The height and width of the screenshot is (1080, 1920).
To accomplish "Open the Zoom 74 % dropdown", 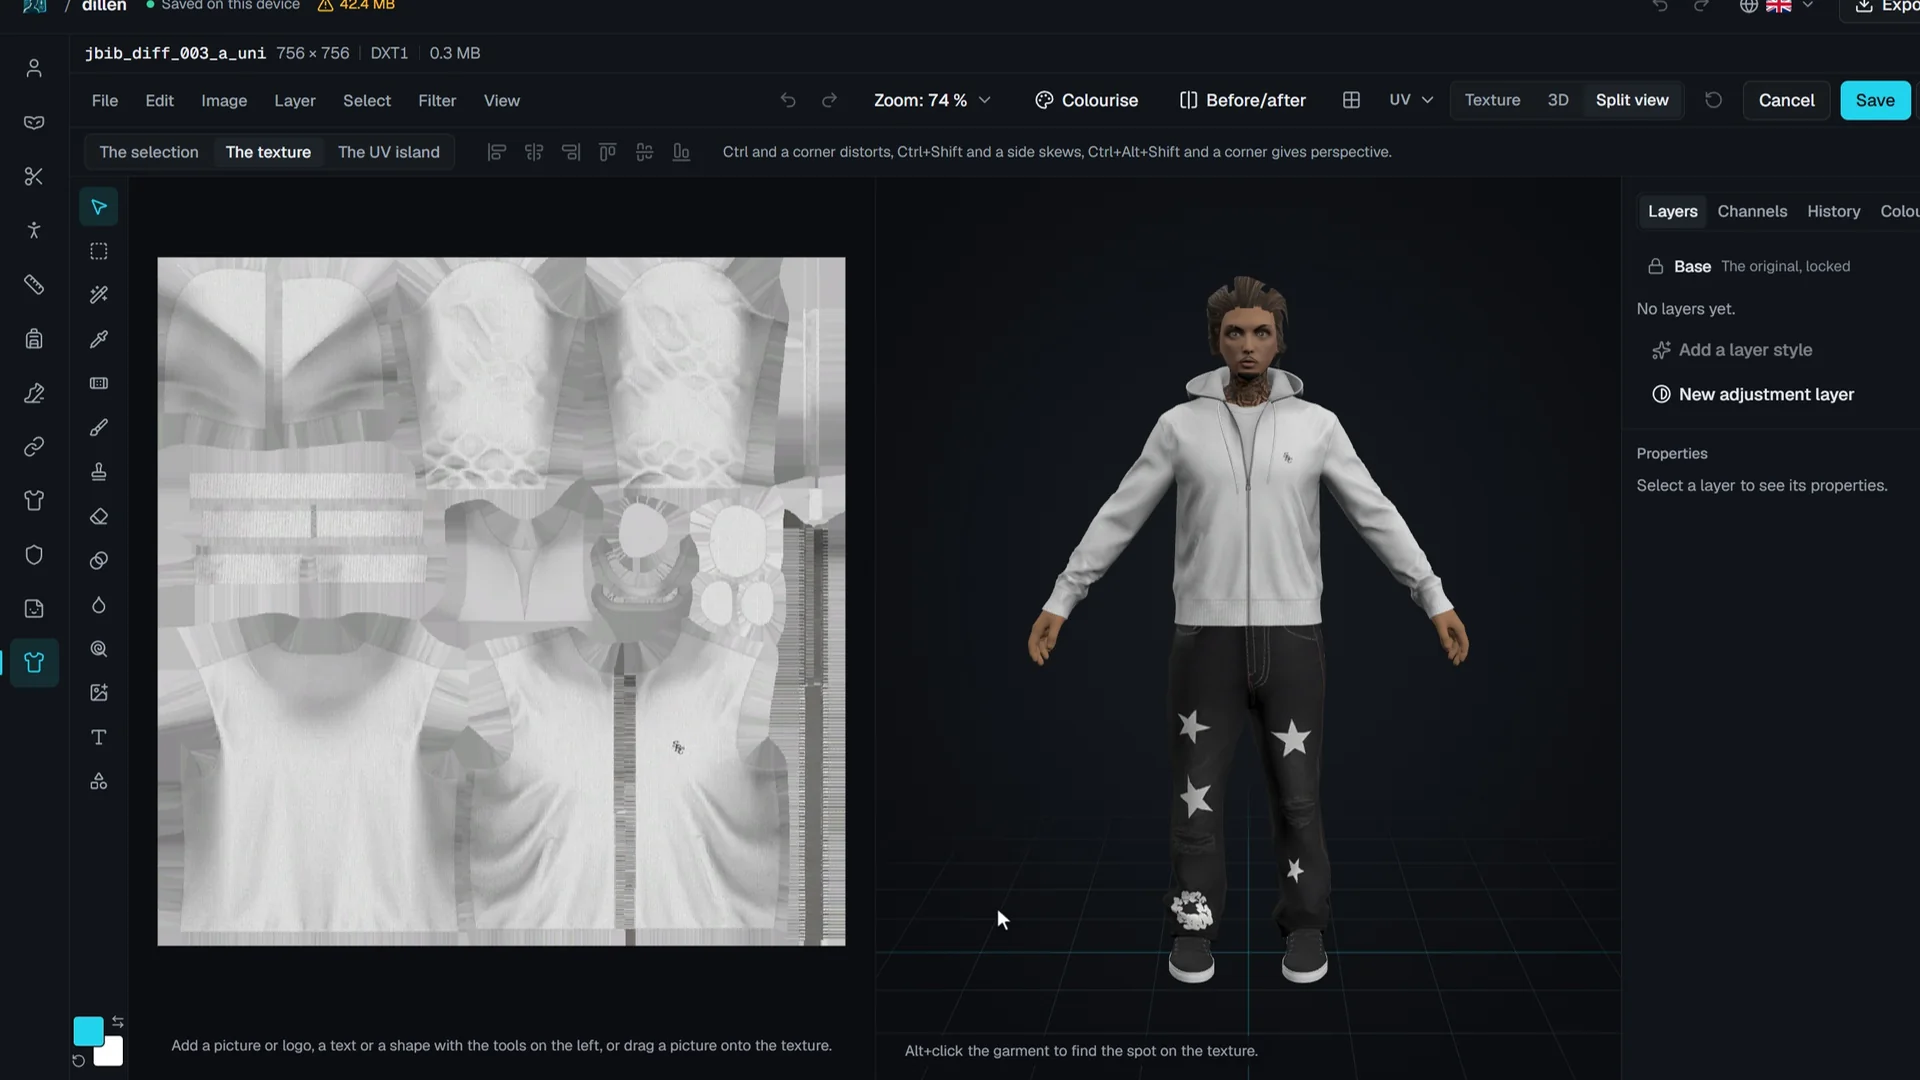I will point(932,100).
